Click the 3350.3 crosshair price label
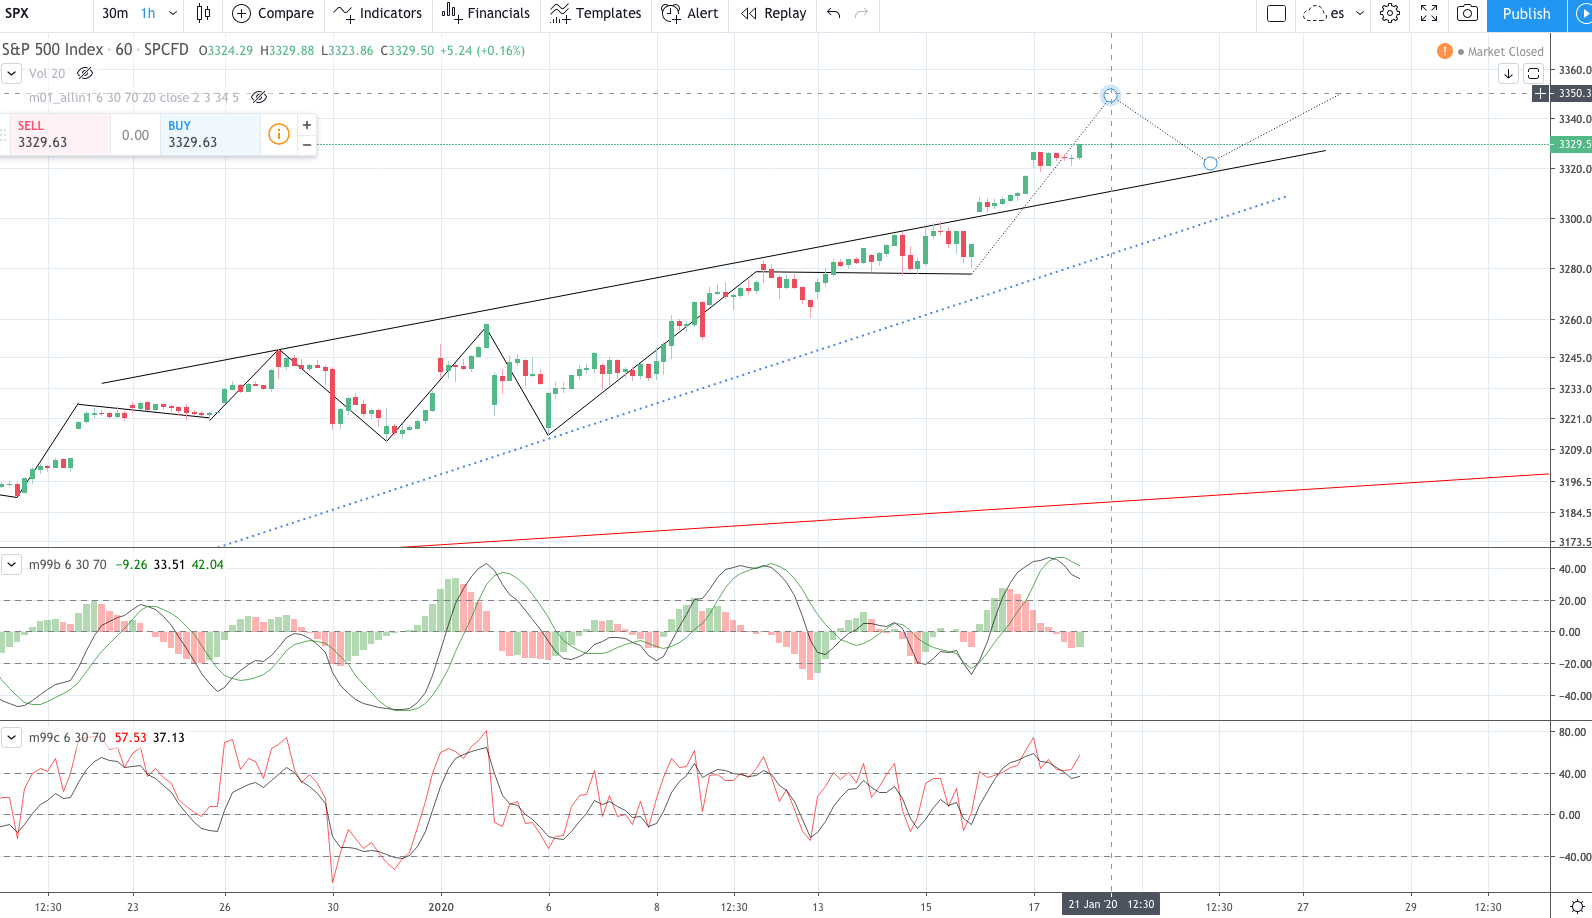This screenshot has height=918, width=1592. (x=1571, y=93)
